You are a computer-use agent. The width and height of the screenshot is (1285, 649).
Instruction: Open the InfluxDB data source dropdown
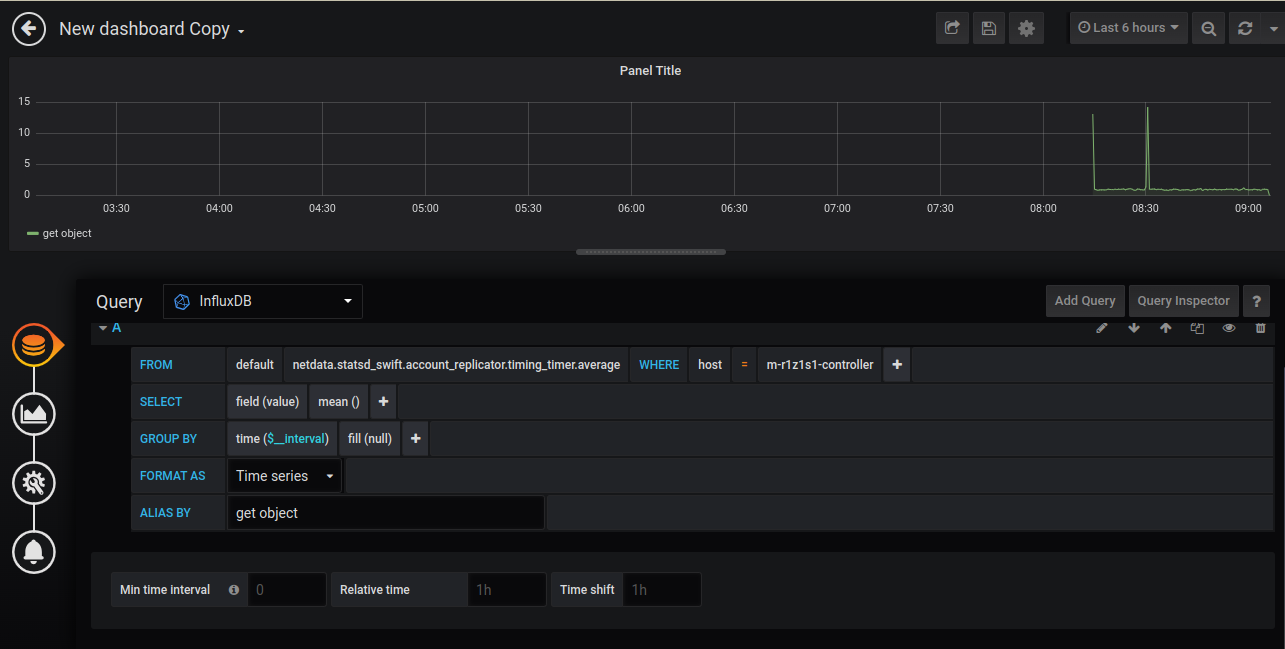click(x=263, y=301)
